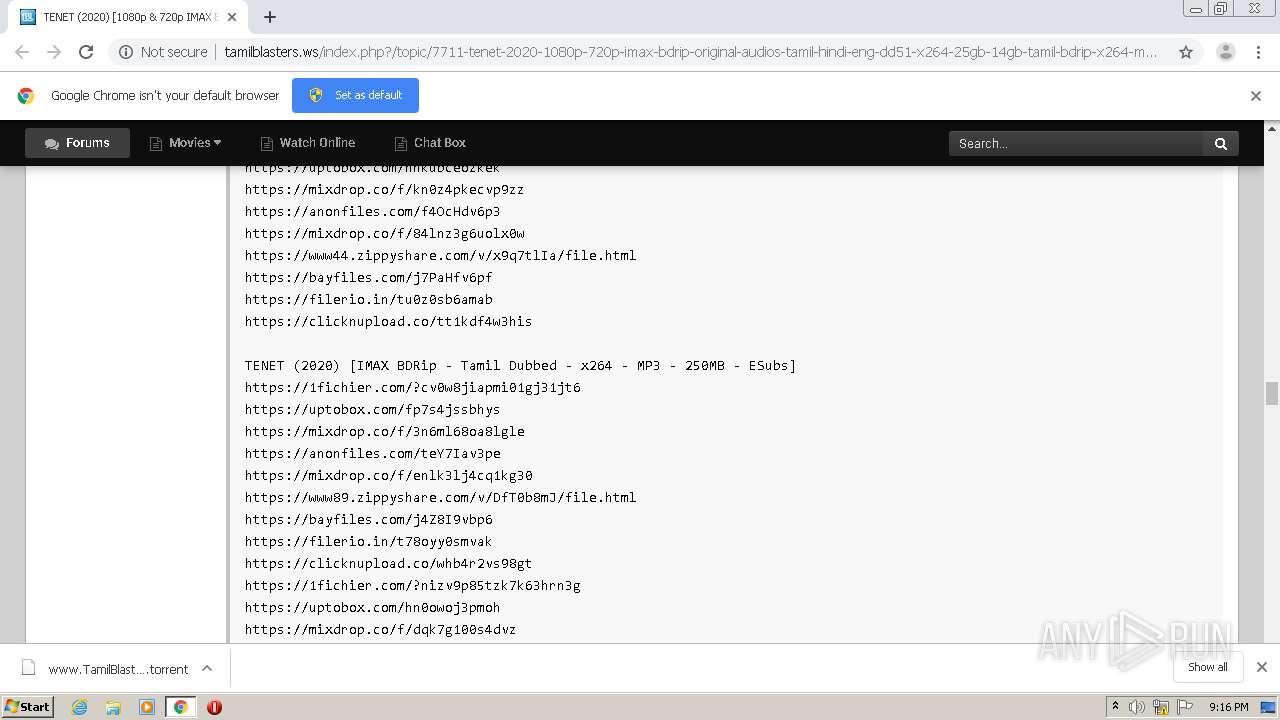Click filerio.in/tu0z0sb6amab link
Image resolution: width=1280 pixels, height=720 pixels.
[368, 299]
